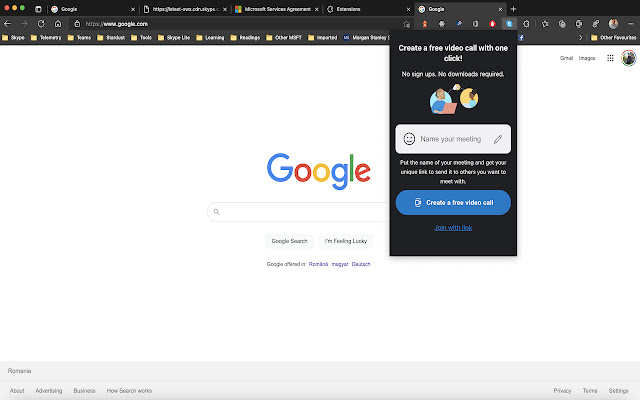Open the Collections toolbar icon

pos(562,24)
